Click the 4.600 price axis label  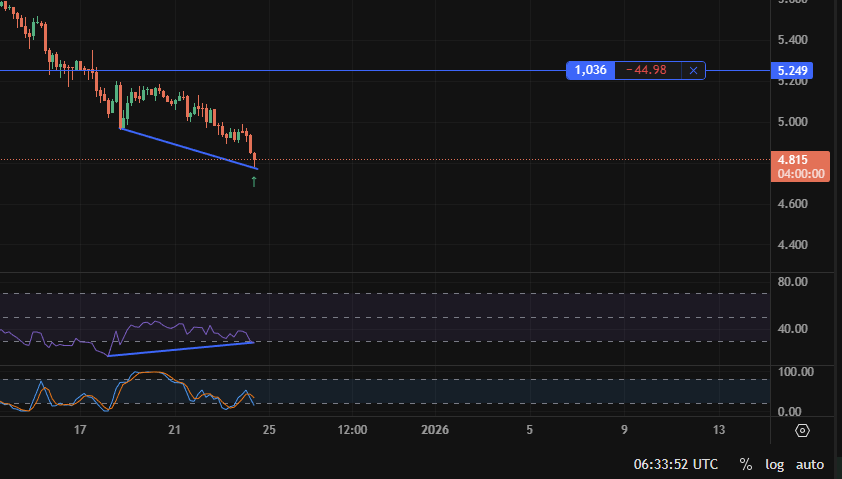[793, 204]
